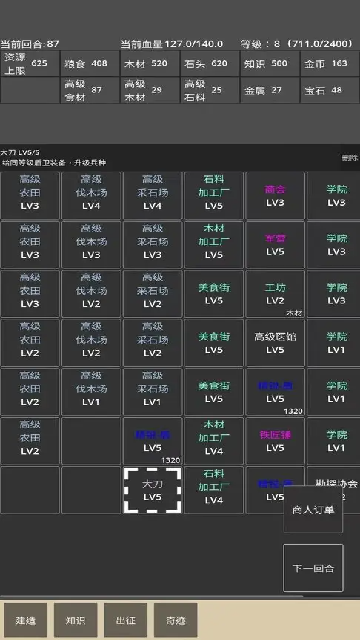Select the 美食街 tile beside 高级医馆
Image resolution: width=360 pixels, height=640 pixels.
pyautogui.click(x=213, y=343)
